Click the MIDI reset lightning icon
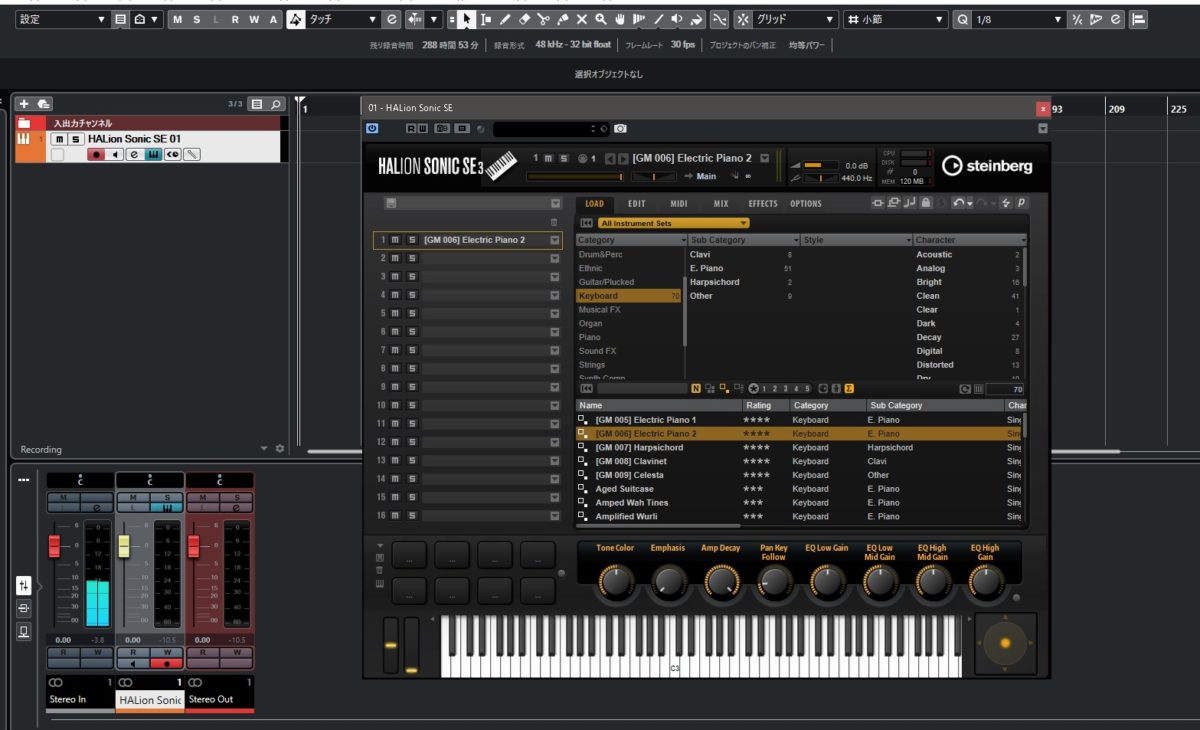 pos(1006,203)
